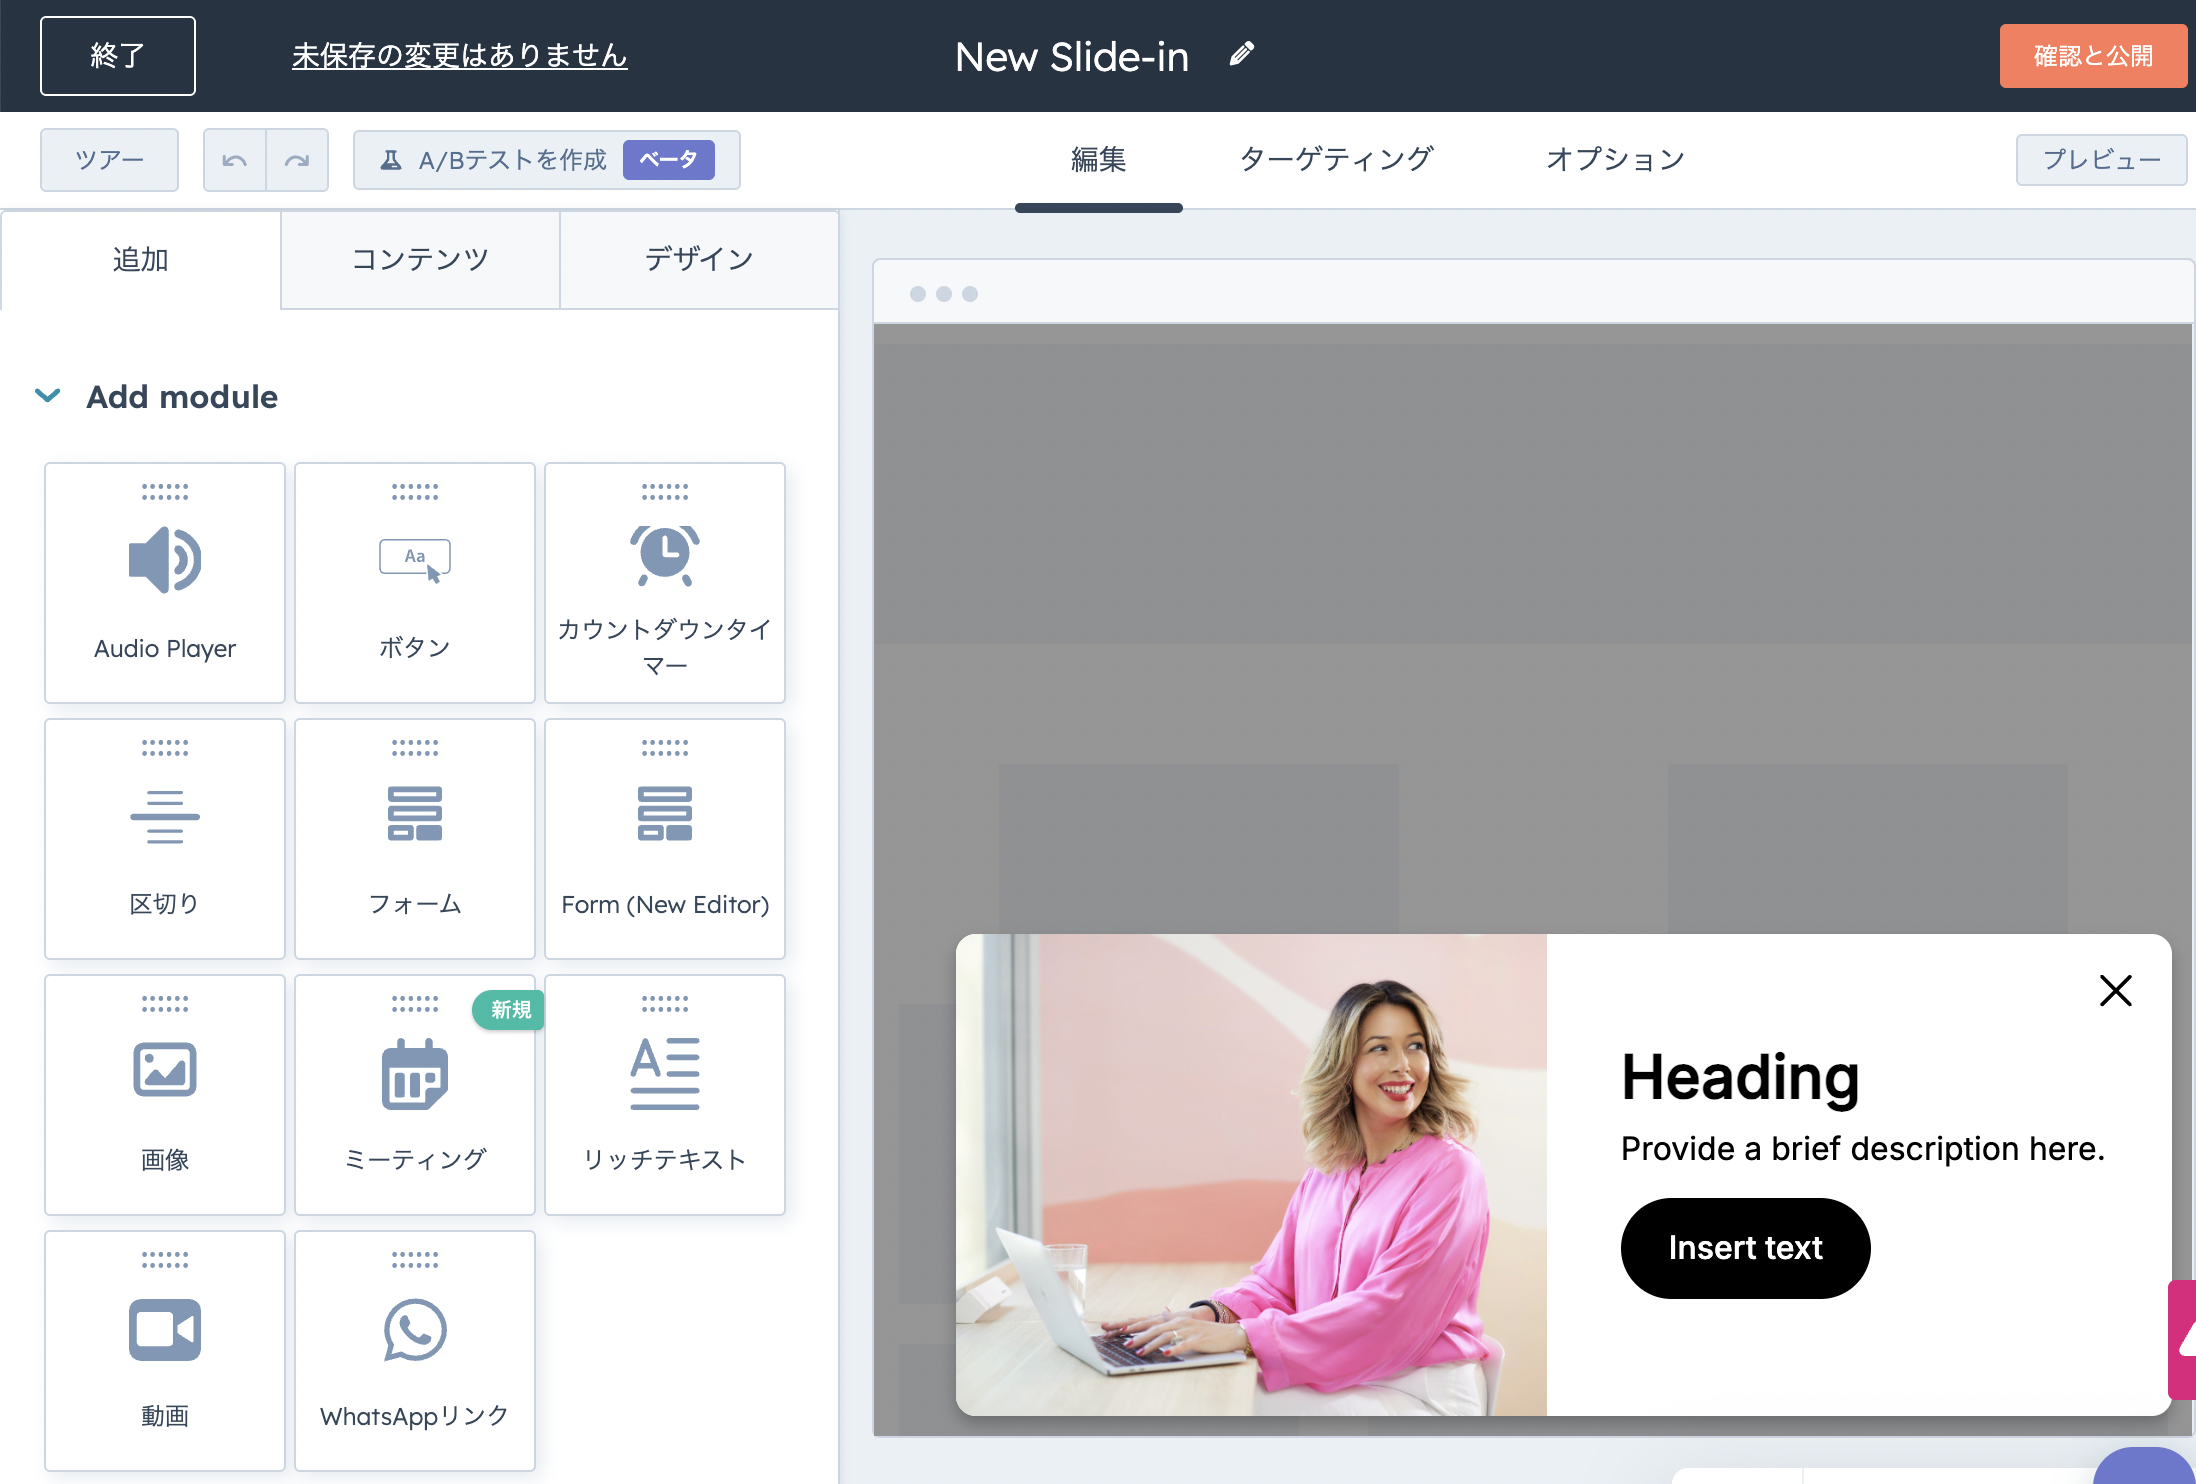Click the redo arrow button
The image size is (2196, 1484).
click(297, 160)
